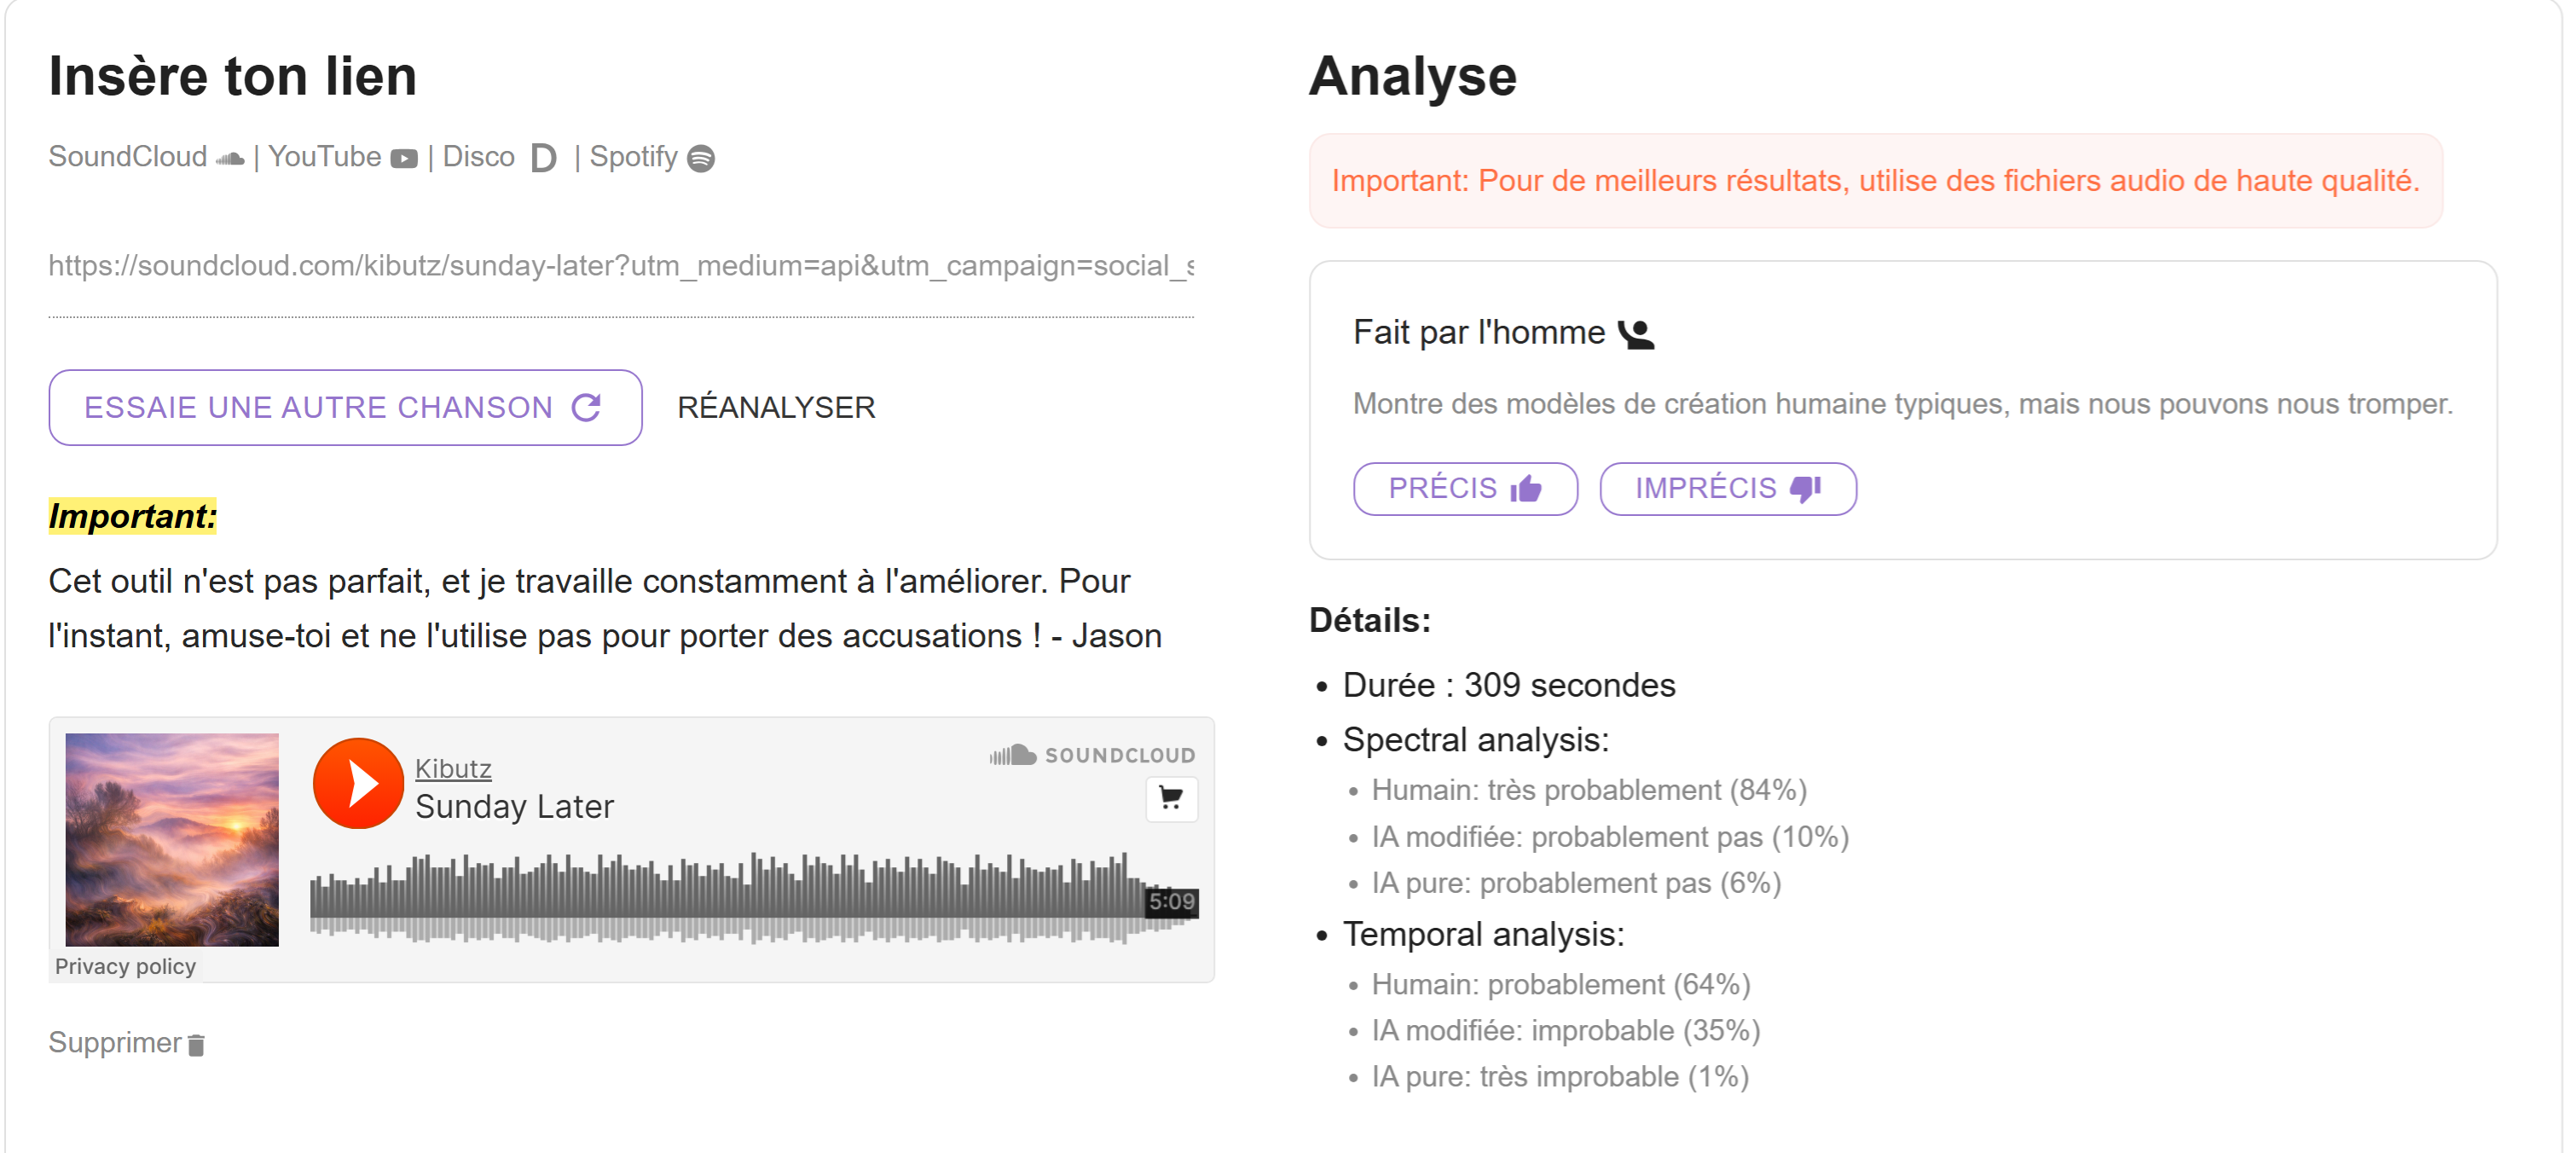Click the SoundCloud logo in the player
The height and width of the screenshot is (1153, 2576).
pos(1092,755)
